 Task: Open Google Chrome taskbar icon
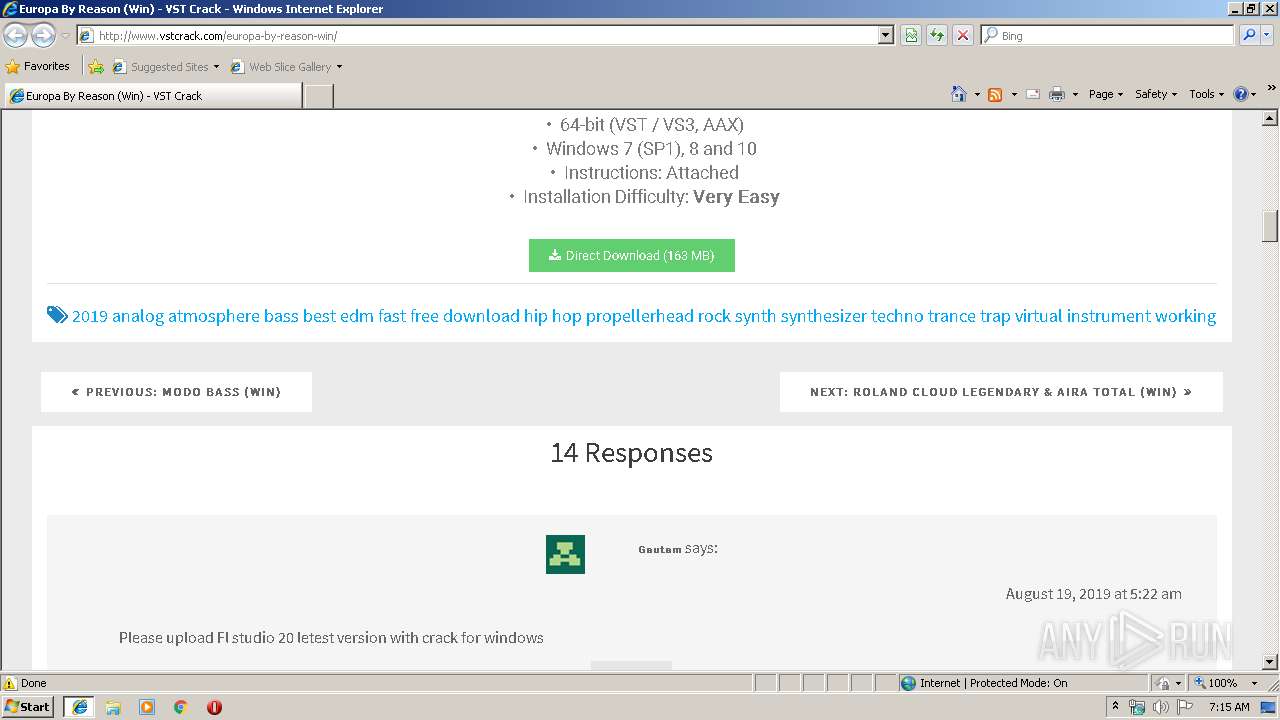pyautogui.click(x=181, y=707)
